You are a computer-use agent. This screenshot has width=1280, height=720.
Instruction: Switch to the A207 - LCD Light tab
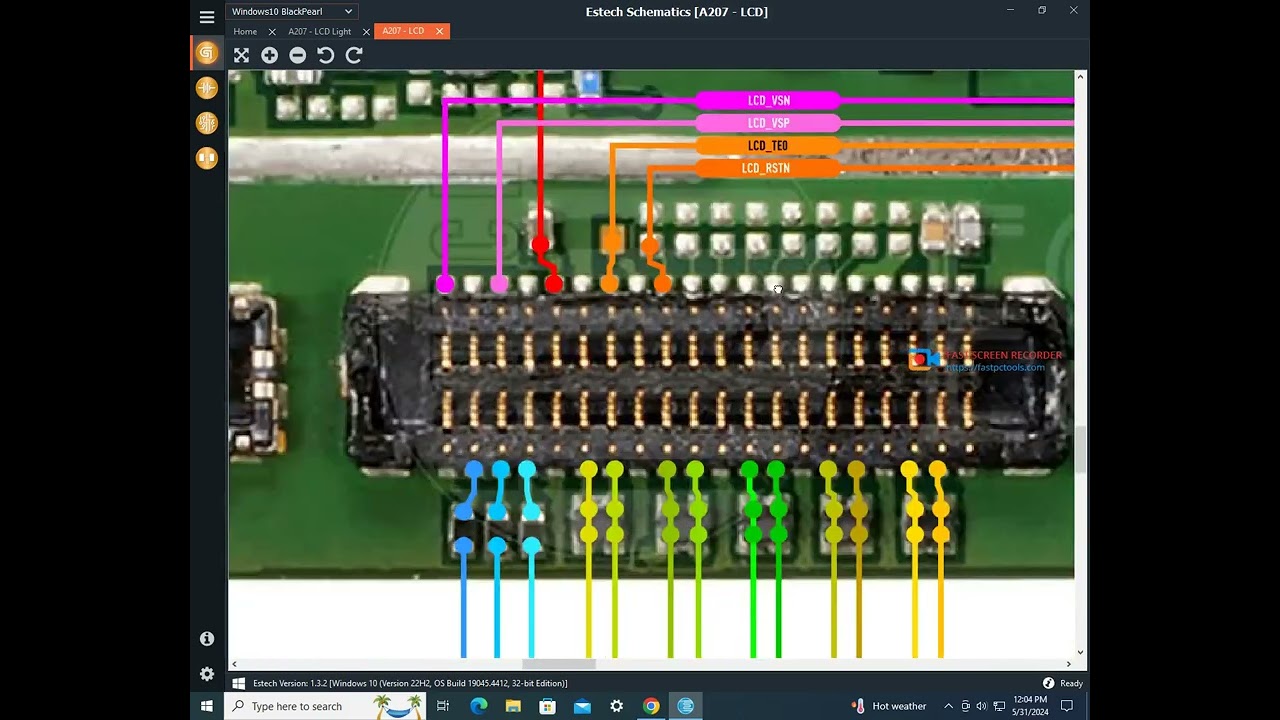[319, 32]
